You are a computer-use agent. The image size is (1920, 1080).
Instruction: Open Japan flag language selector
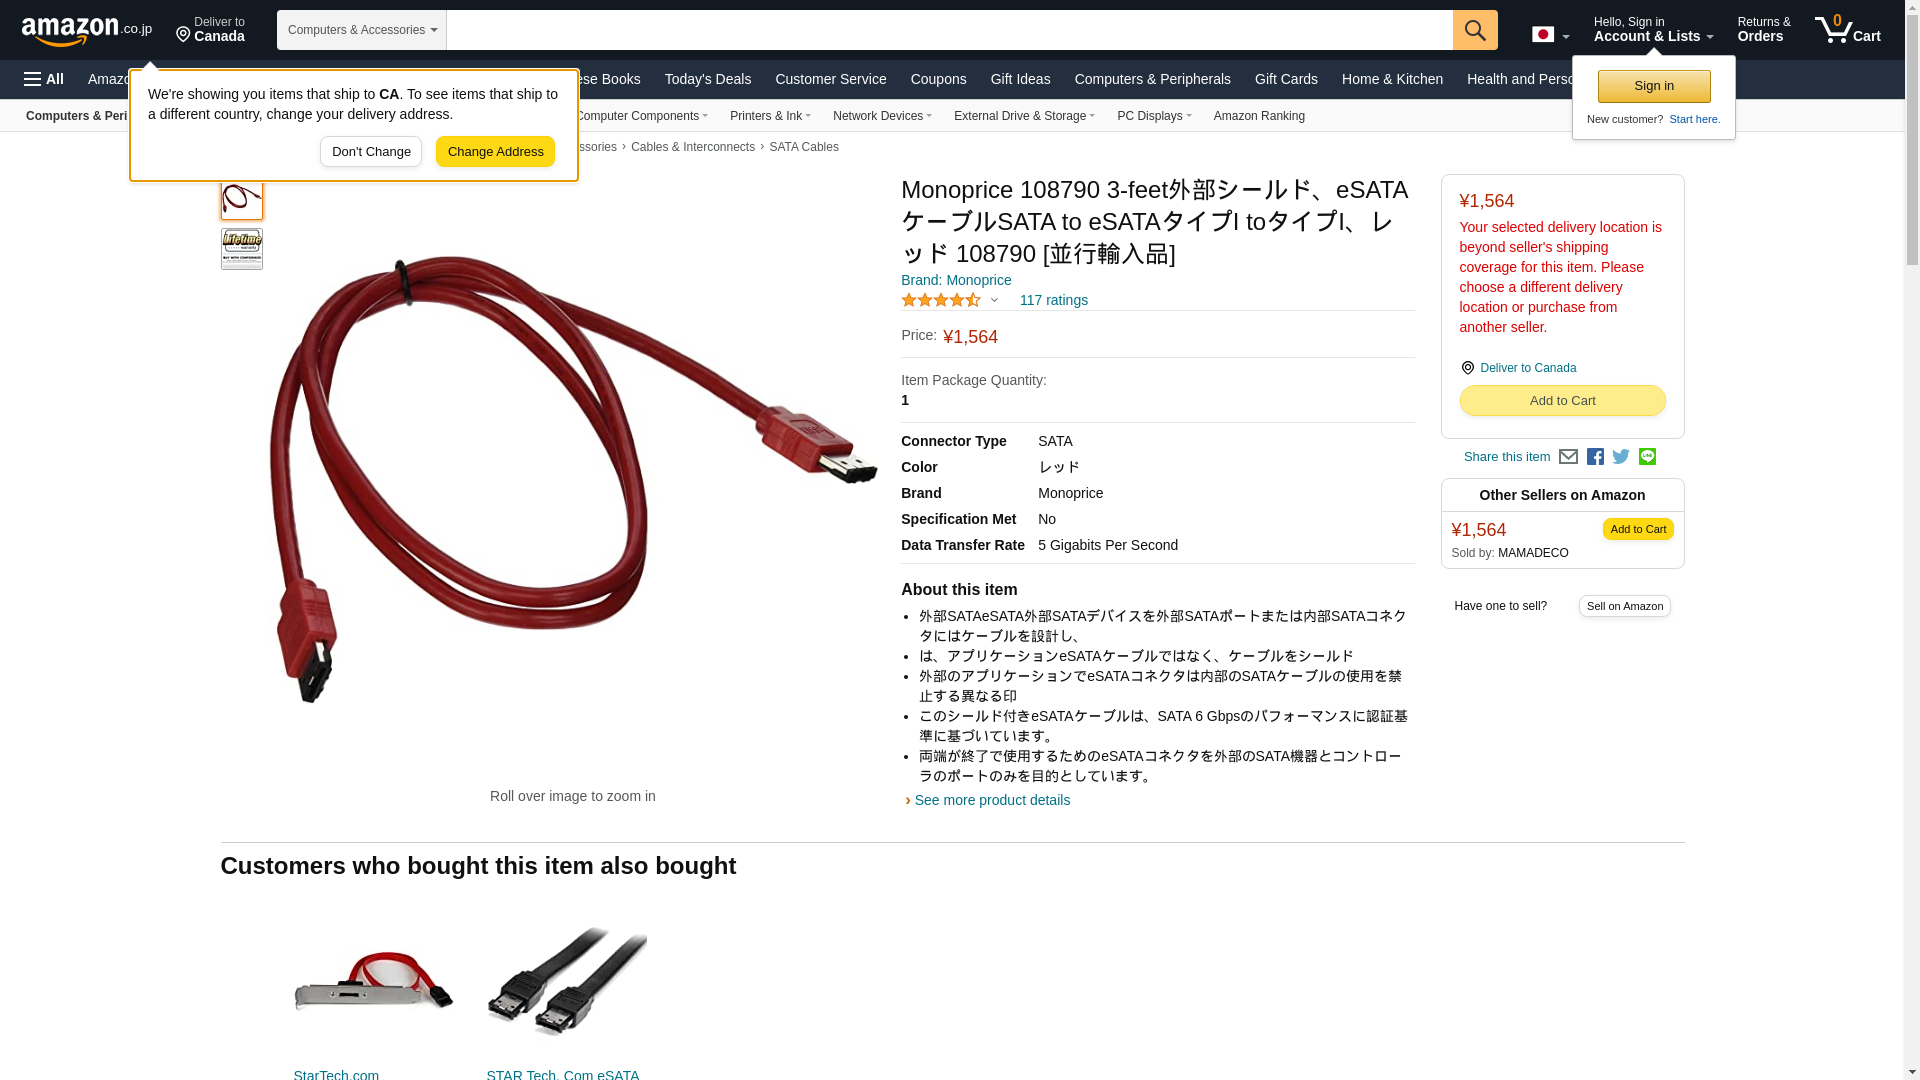[1550, 35]
